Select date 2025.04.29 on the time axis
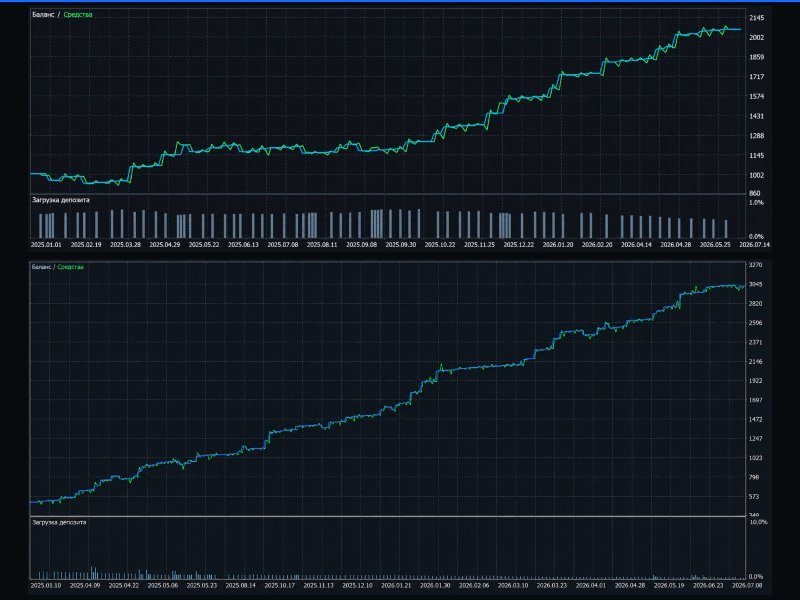Image resolution: width=800 pixels, height=600 pixels. coord(164,245)
